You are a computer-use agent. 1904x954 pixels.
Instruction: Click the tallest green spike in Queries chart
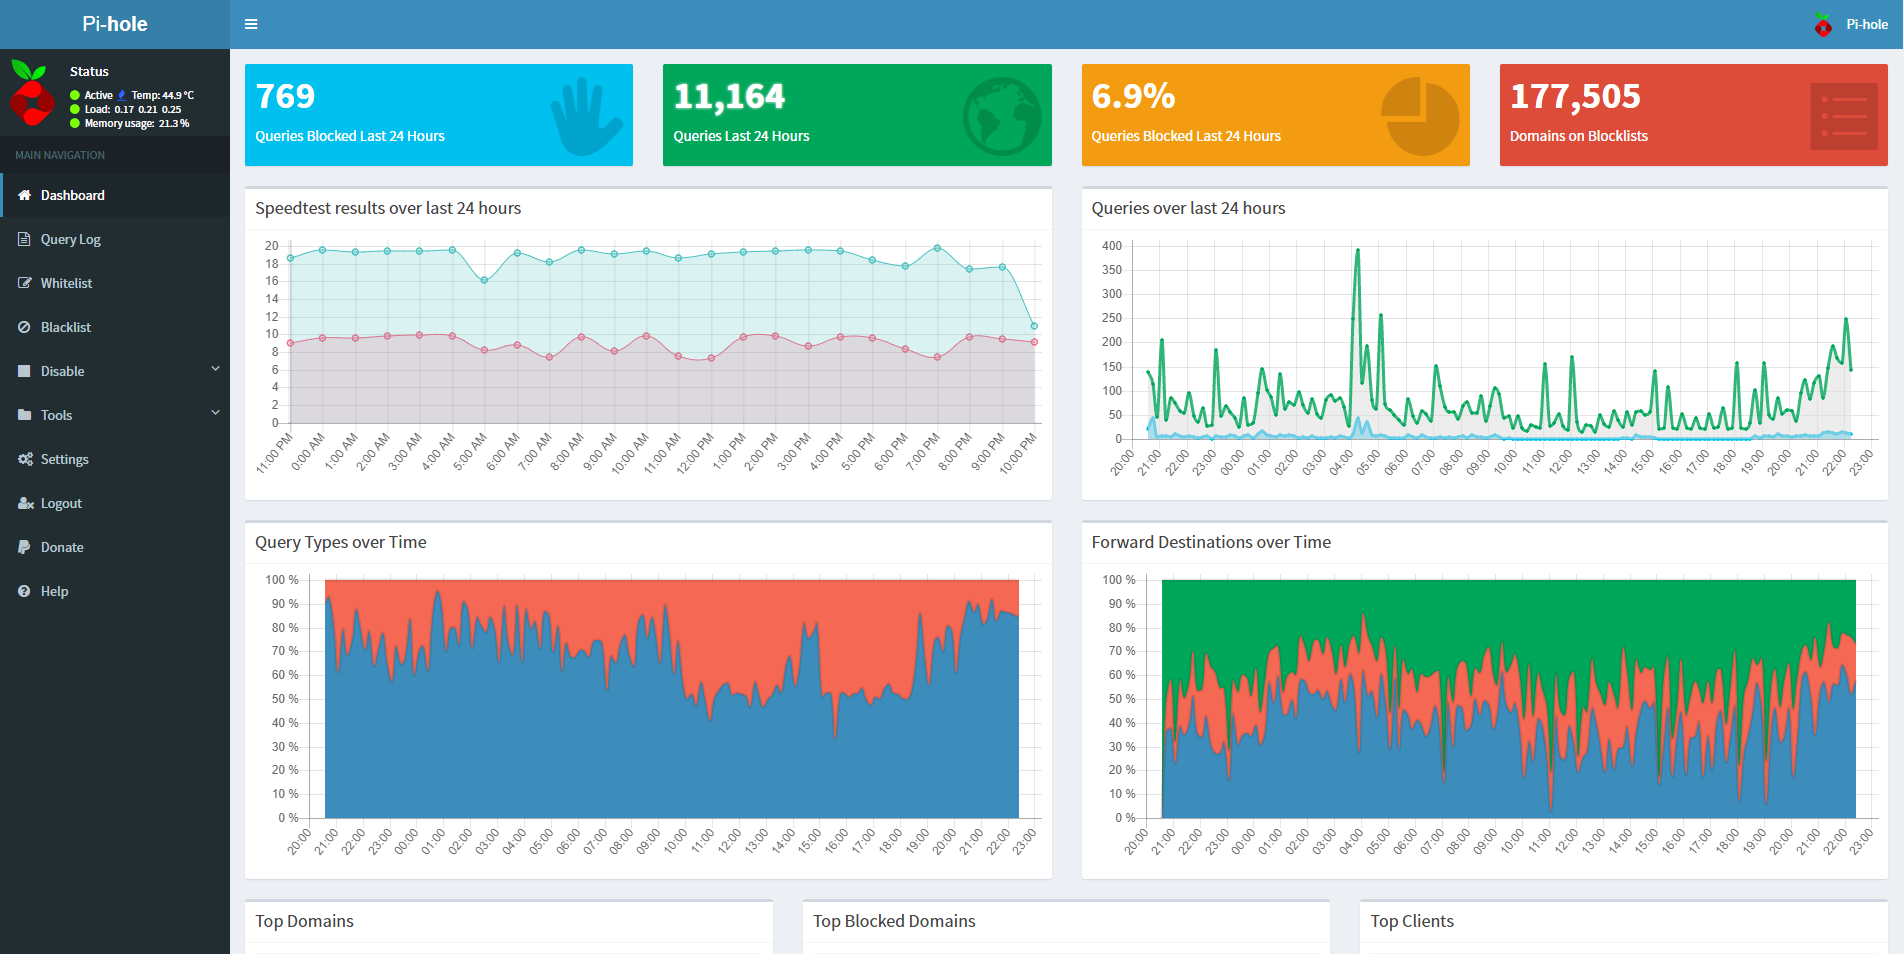tap(1357, 251)
